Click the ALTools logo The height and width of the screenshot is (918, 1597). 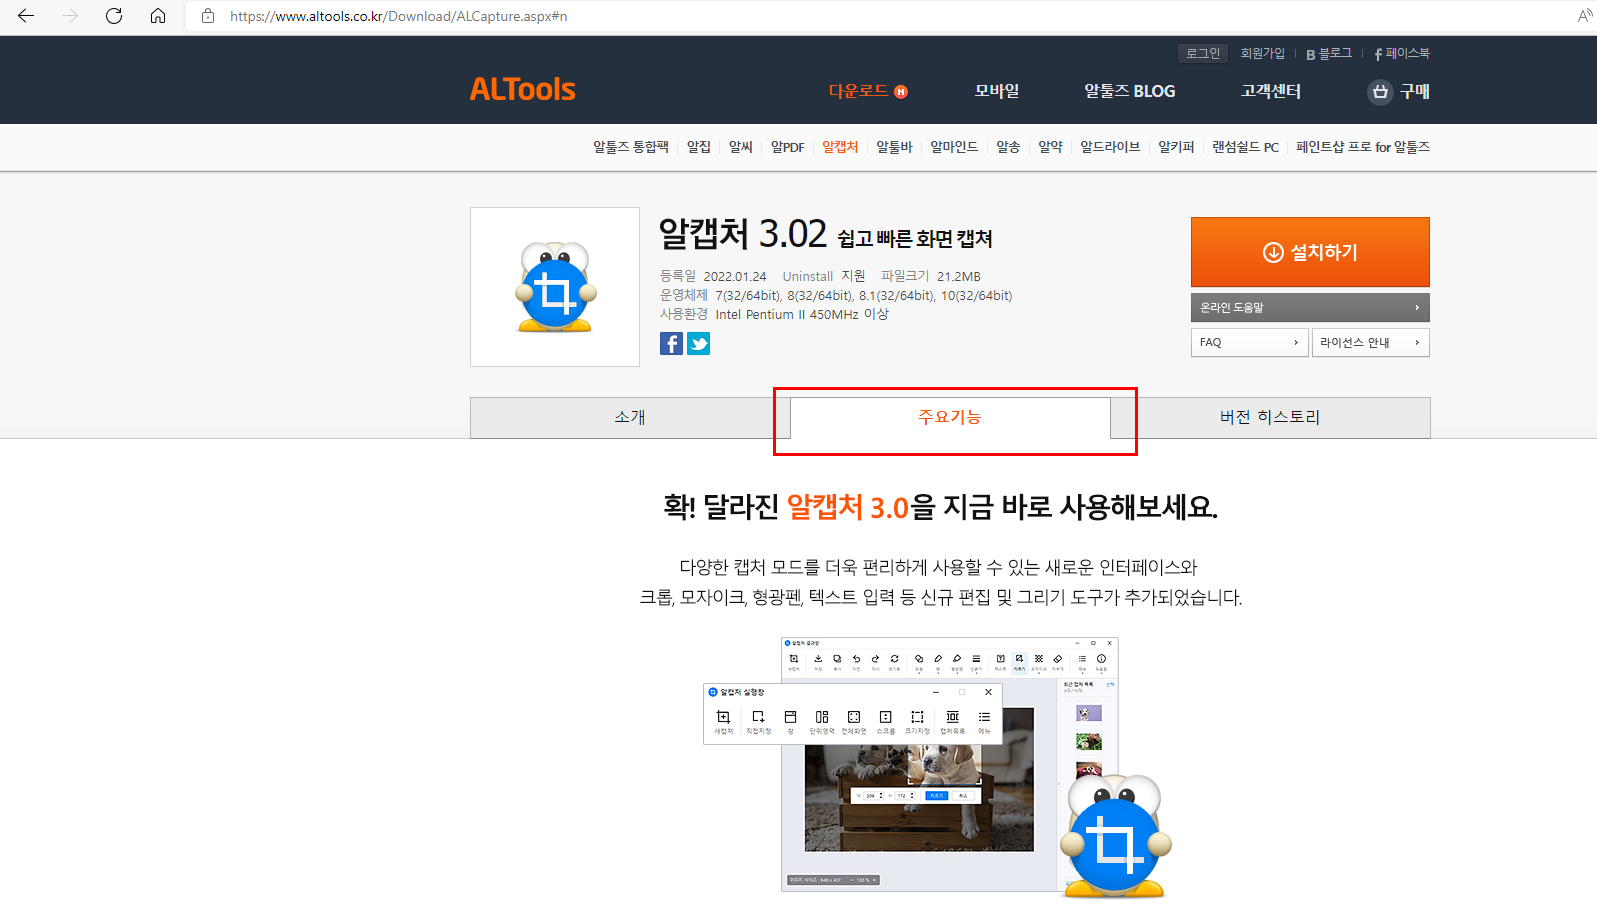tap(522, 90)
